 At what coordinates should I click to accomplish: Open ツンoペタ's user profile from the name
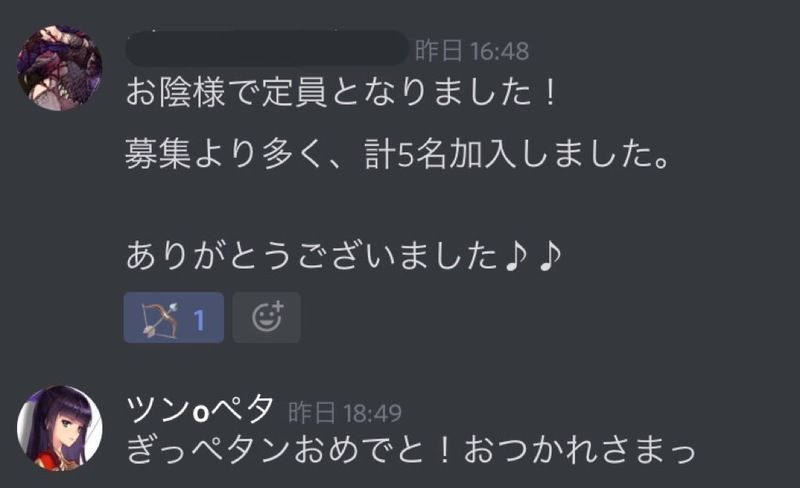pyautogui.click(x=199, y=410)
